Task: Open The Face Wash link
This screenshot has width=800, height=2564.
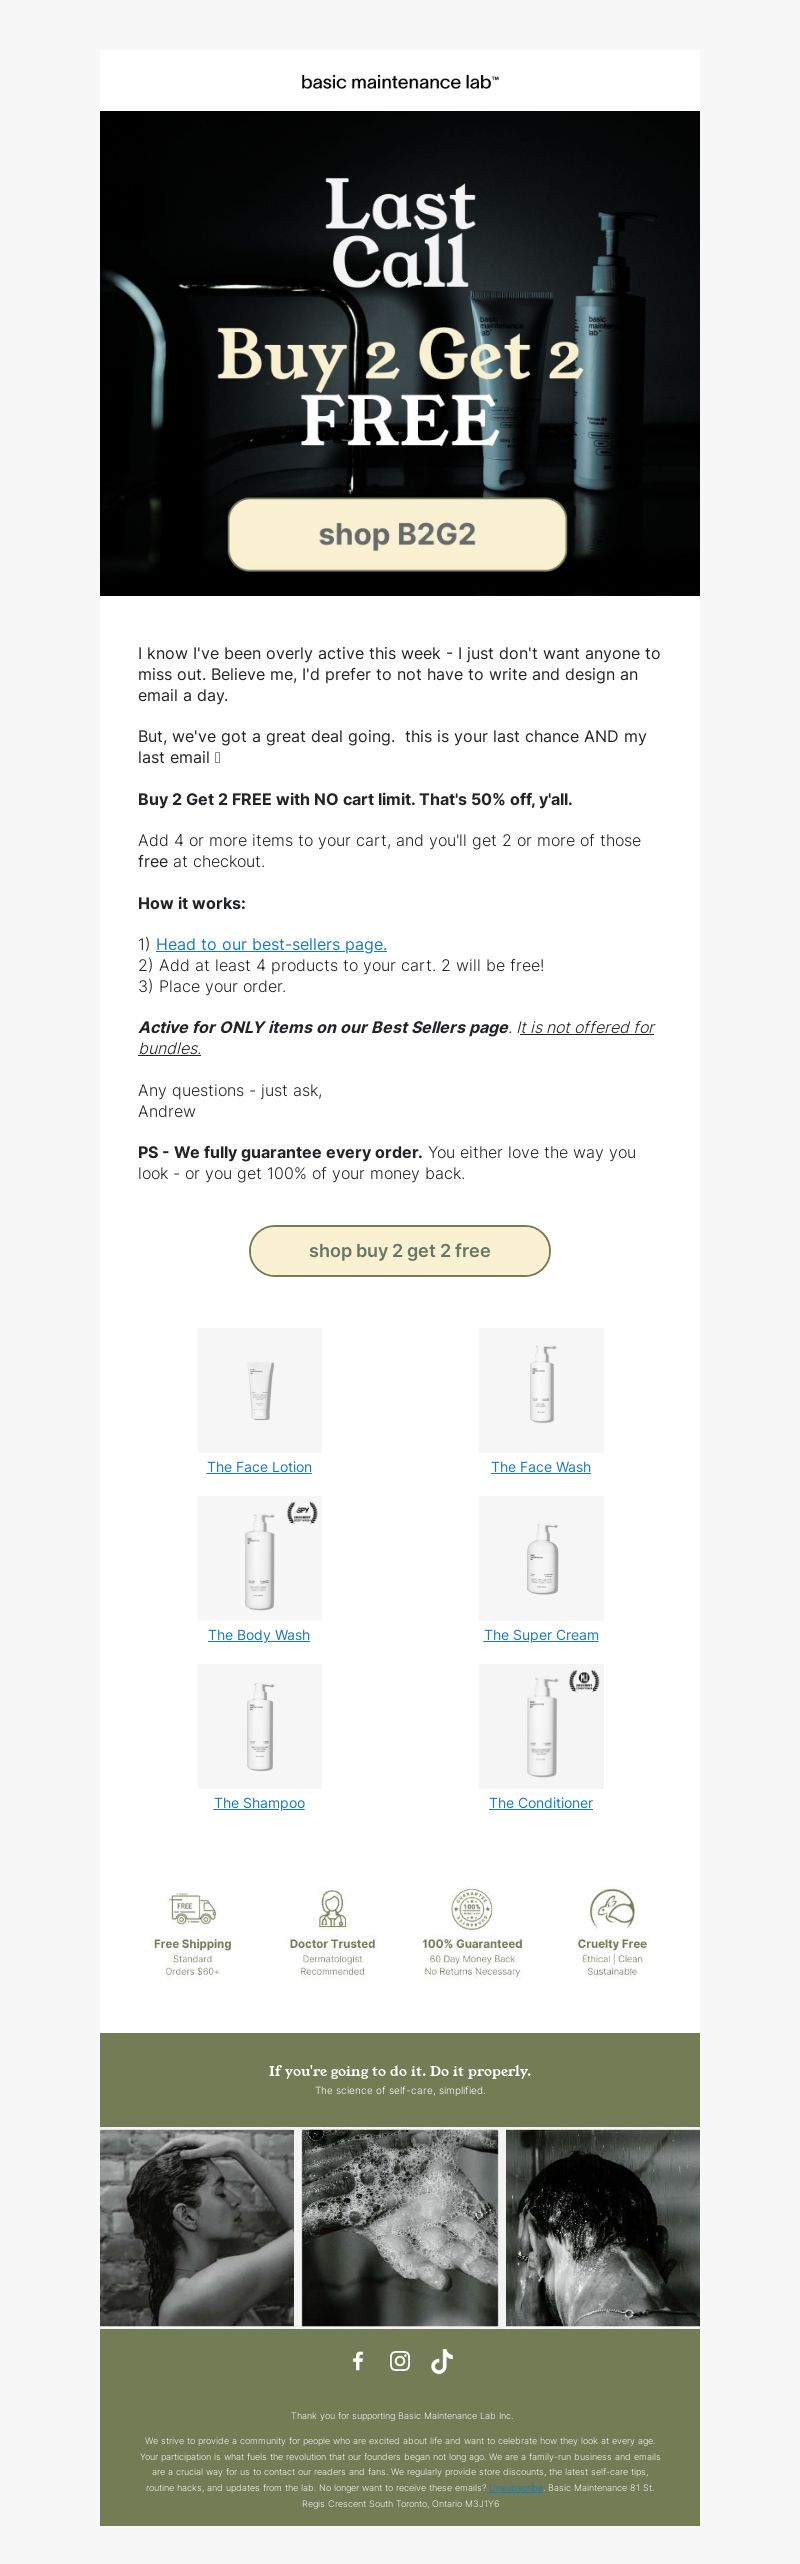Action: point(541,1467)
